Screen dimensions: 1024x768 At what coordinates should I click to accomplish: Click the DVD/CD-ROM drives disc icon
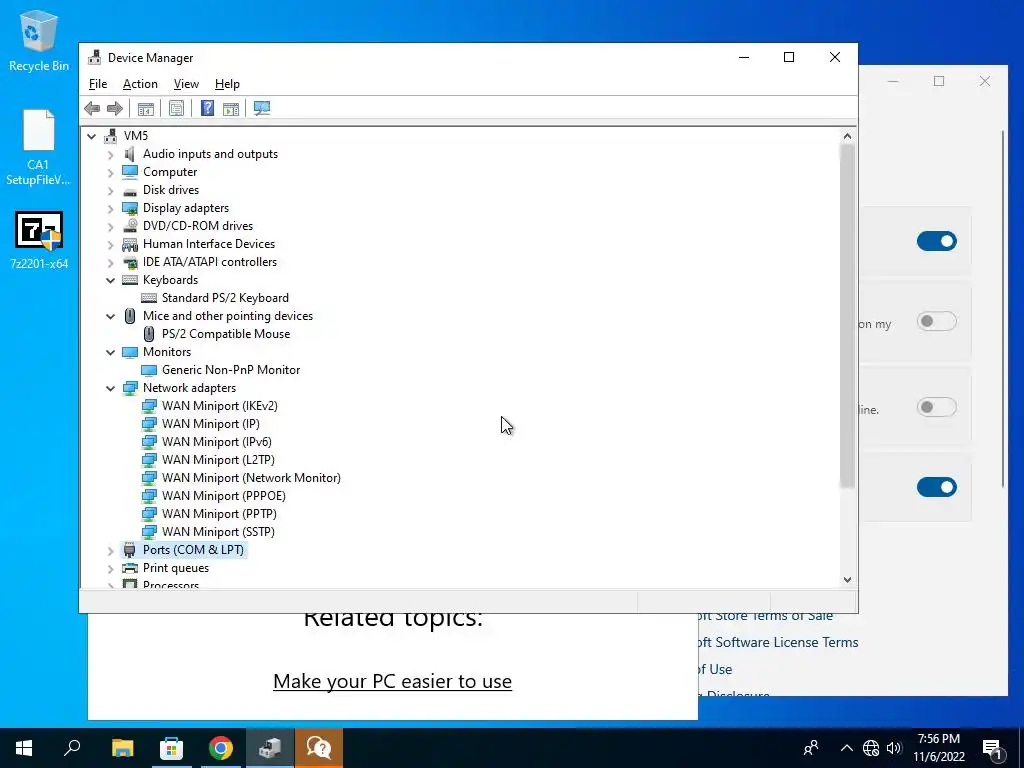[x=130, y=226]
